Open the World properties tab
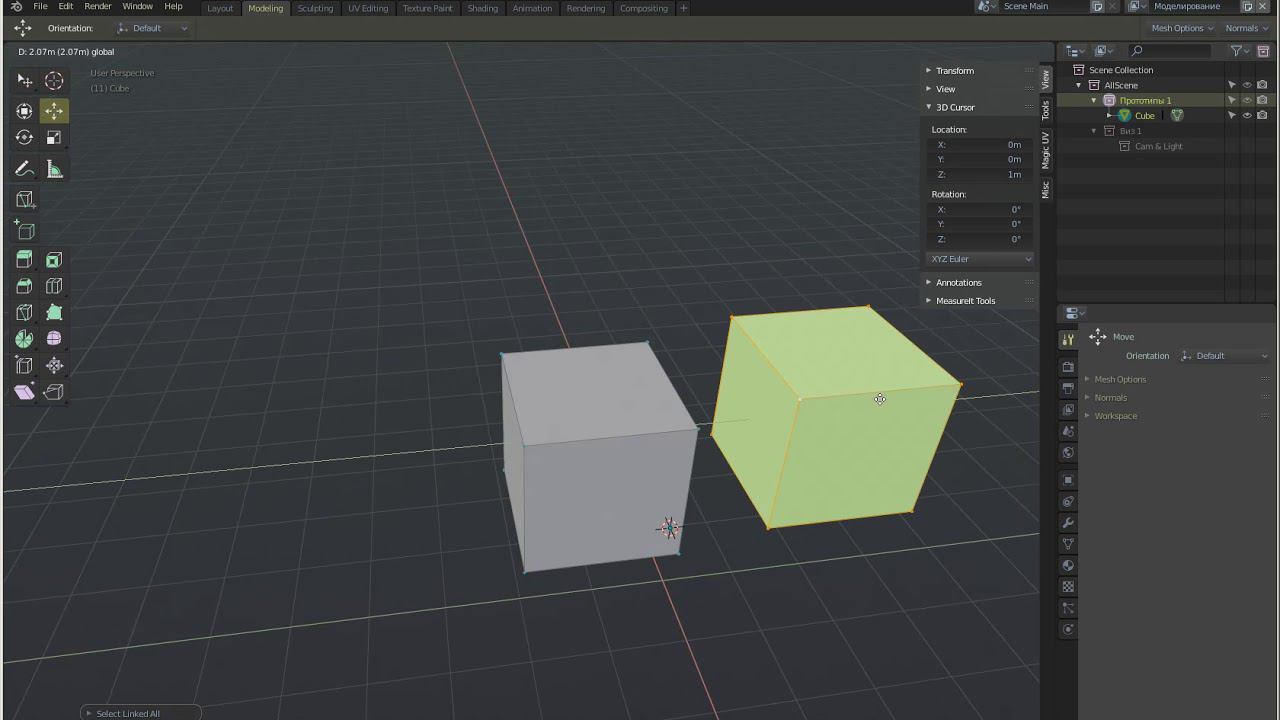Screen dimensions: 1280x720 point(1068,452)
